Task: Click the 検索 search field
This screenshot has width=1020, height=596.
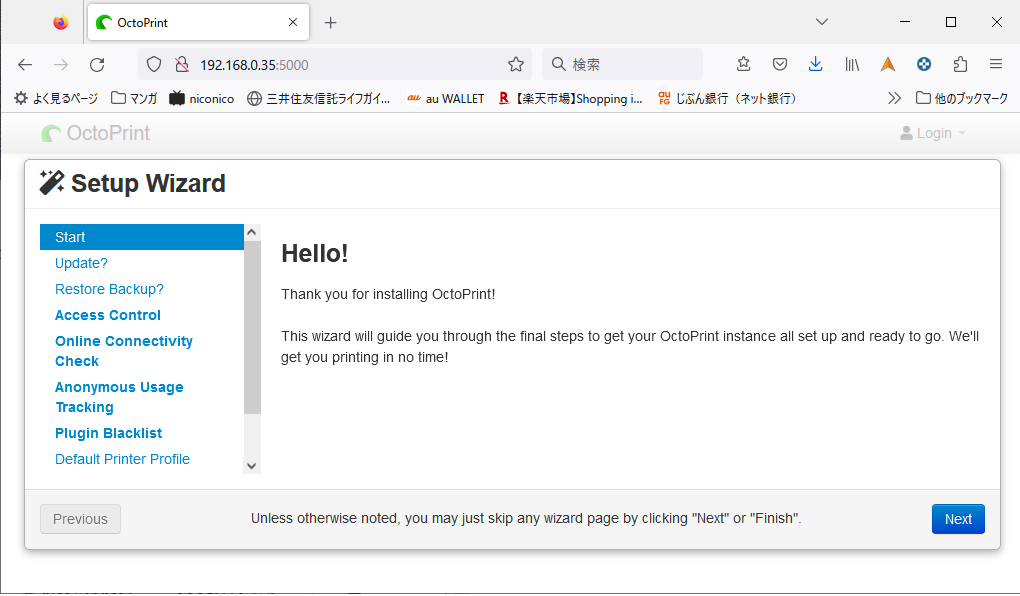Action: 623,64
